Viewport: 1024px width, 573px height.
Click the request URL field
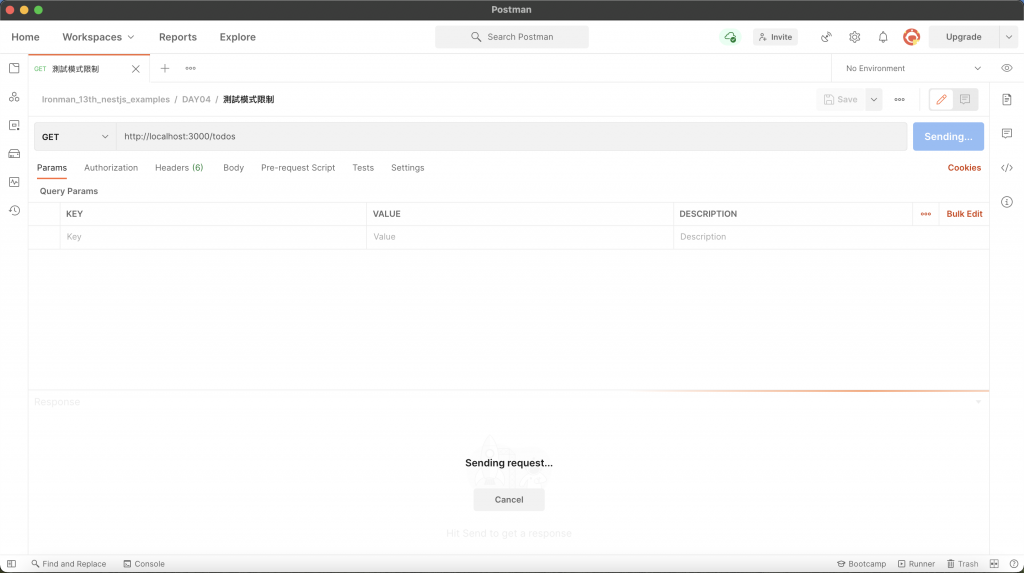click(511, 137)
